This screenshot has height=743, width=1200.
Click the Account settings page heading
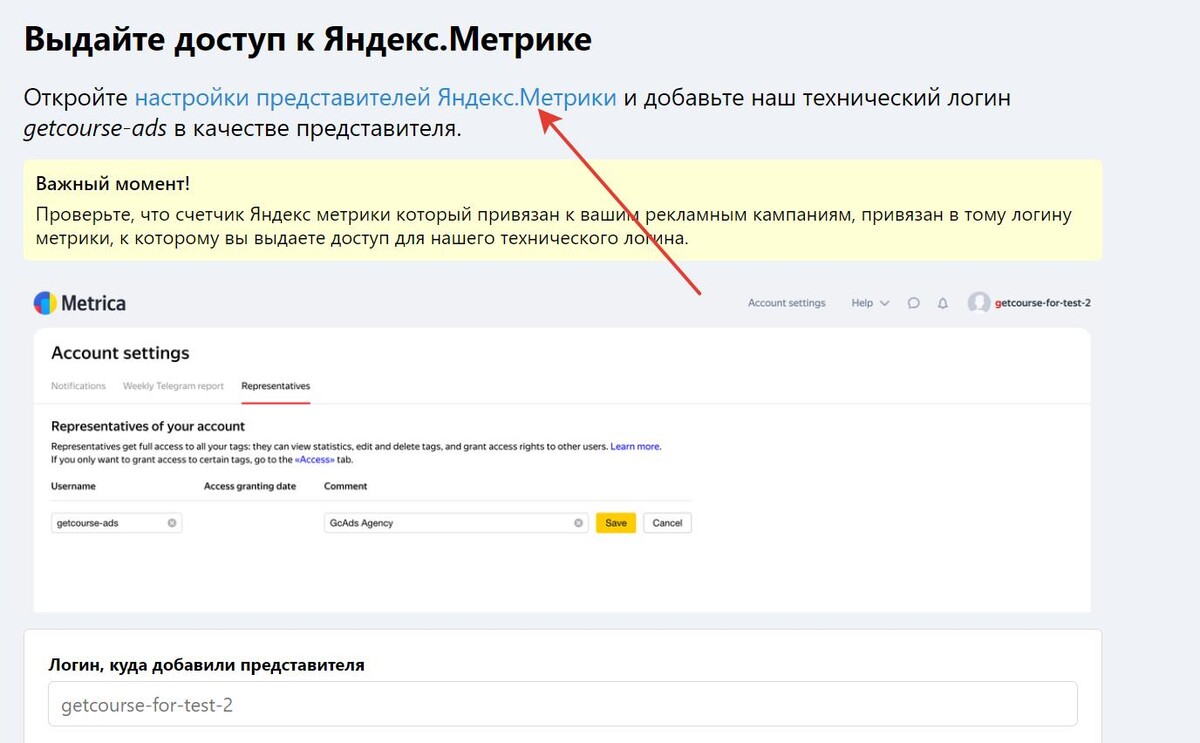coord(120,353)
